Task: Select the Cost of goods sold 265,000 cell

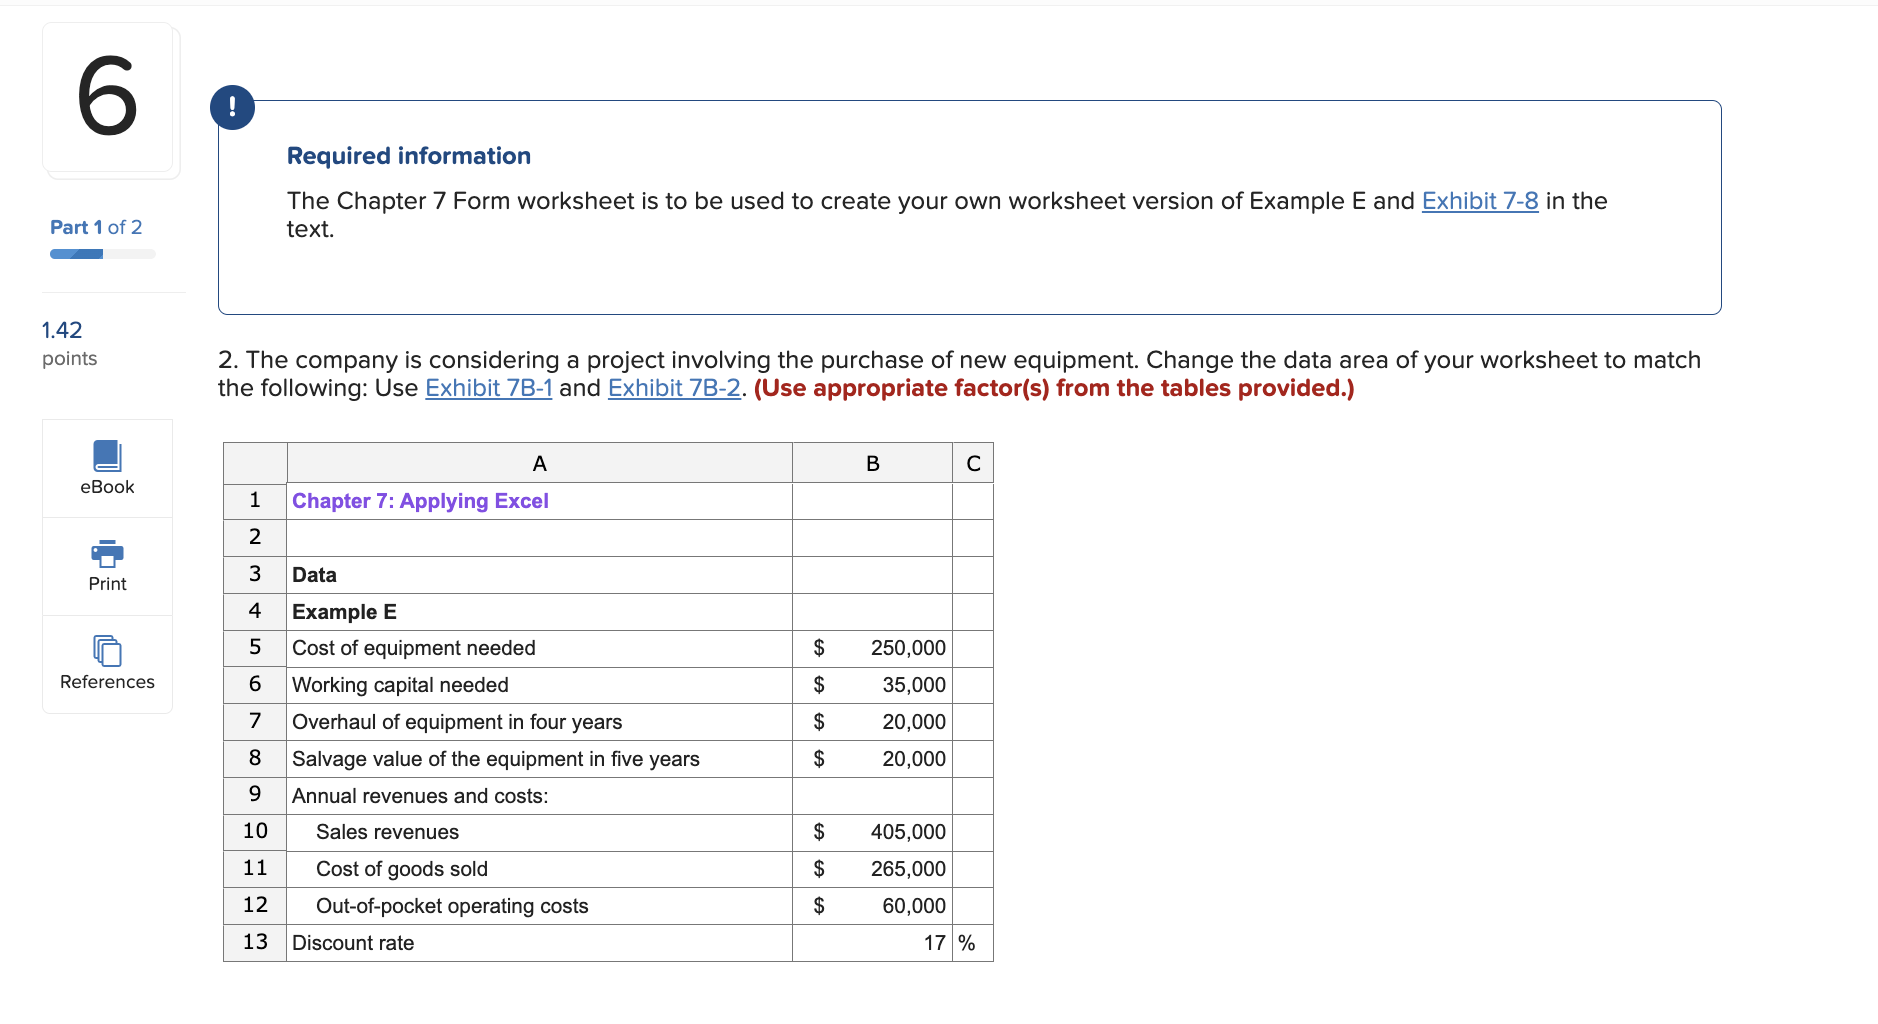Action: point(871,868)
